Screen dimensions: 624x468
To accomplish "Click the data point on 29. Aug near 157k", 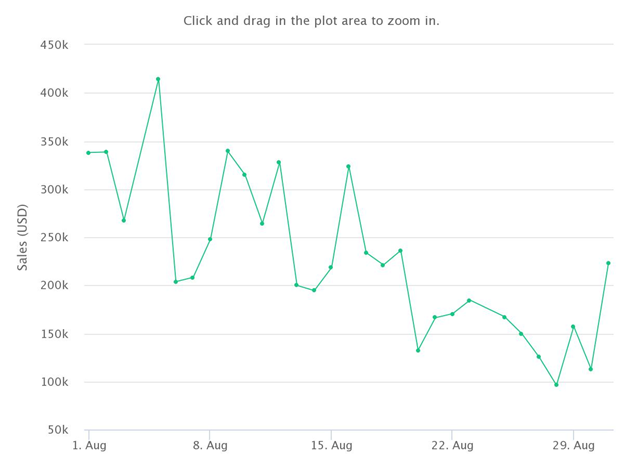I will point(573,327).
